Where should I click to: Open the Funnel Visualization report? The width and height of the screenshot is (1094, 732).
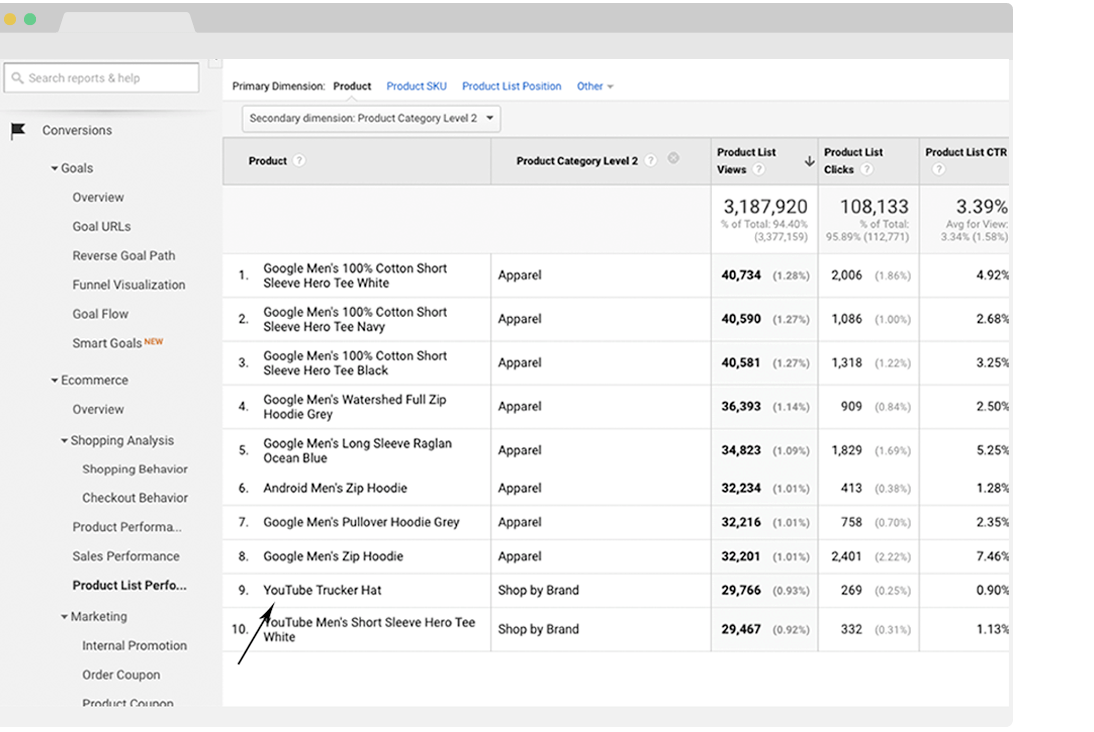click(128, 285)
